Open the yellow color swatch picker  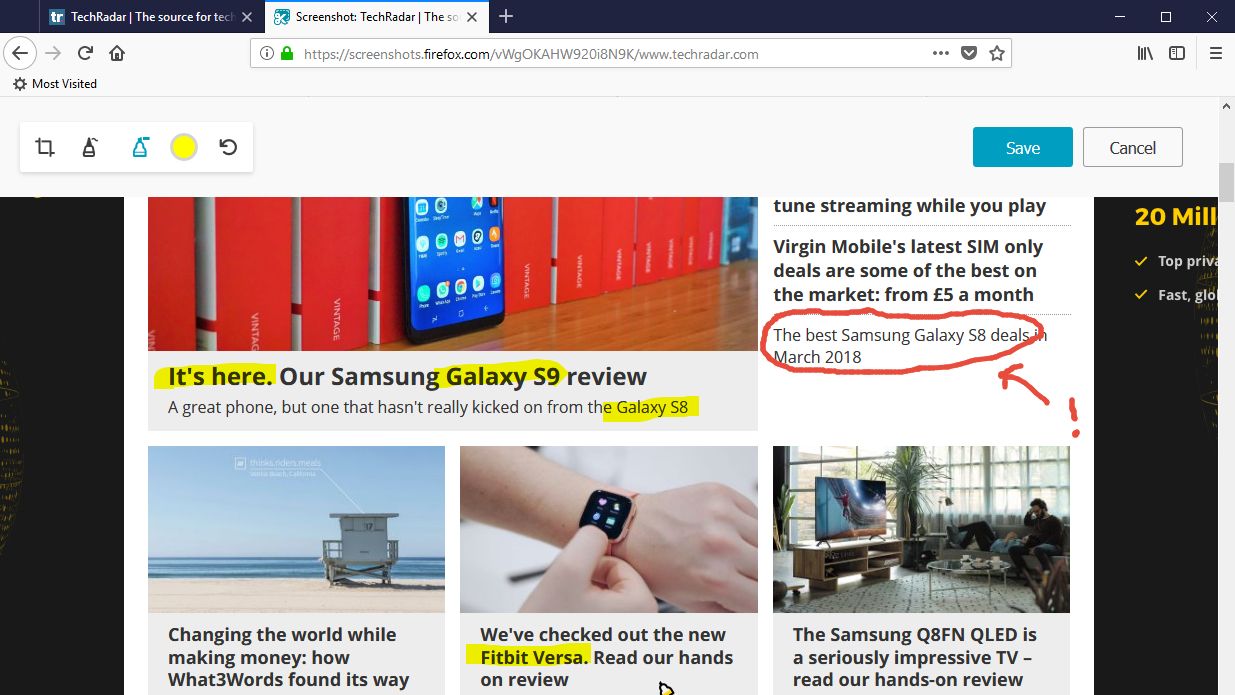(184, 146)
